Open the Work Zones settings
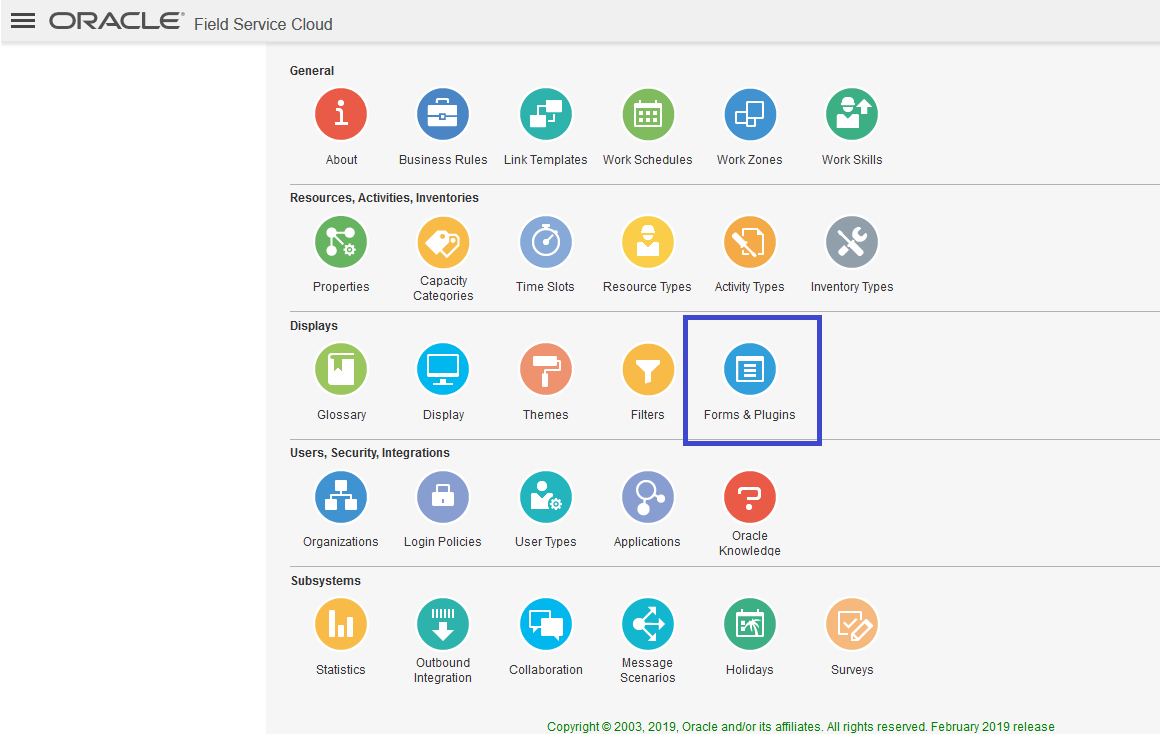The height and width of the screenshot is (734, 1160). (x=750, y=113)
